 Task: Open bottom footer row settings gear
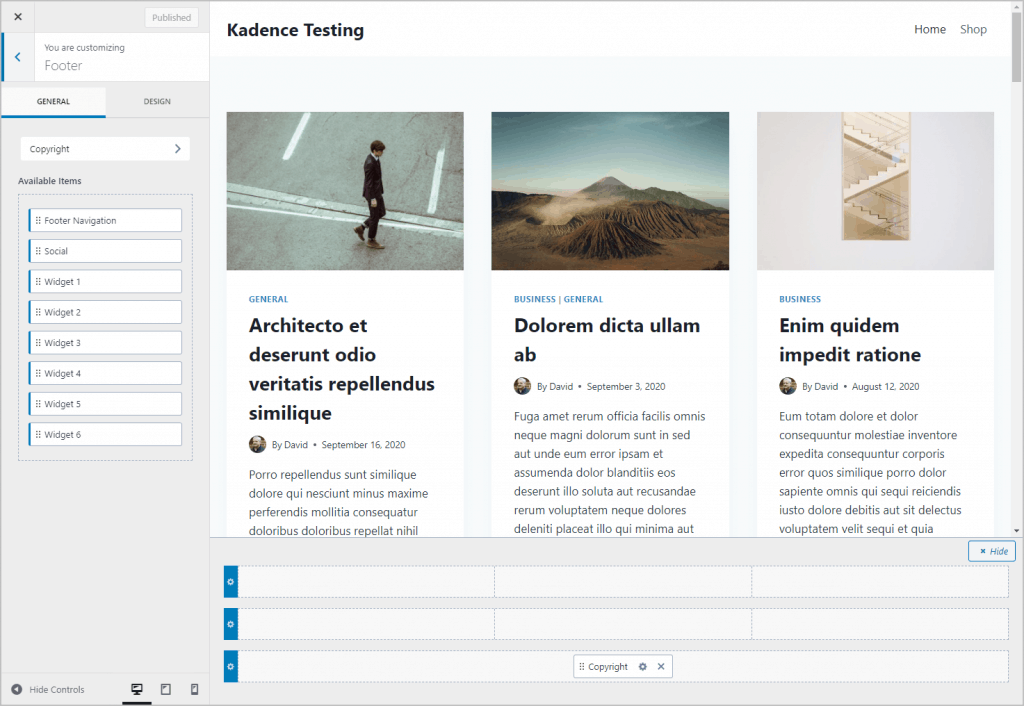tap(230, 666)
